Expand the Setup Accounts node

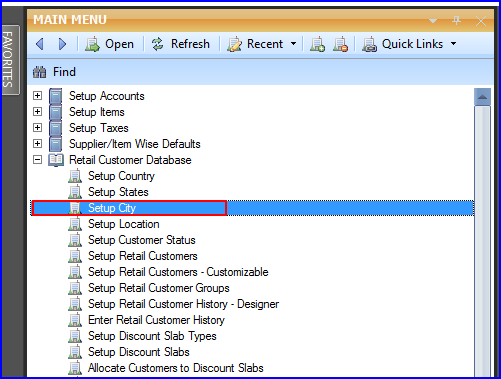[38, 96]
